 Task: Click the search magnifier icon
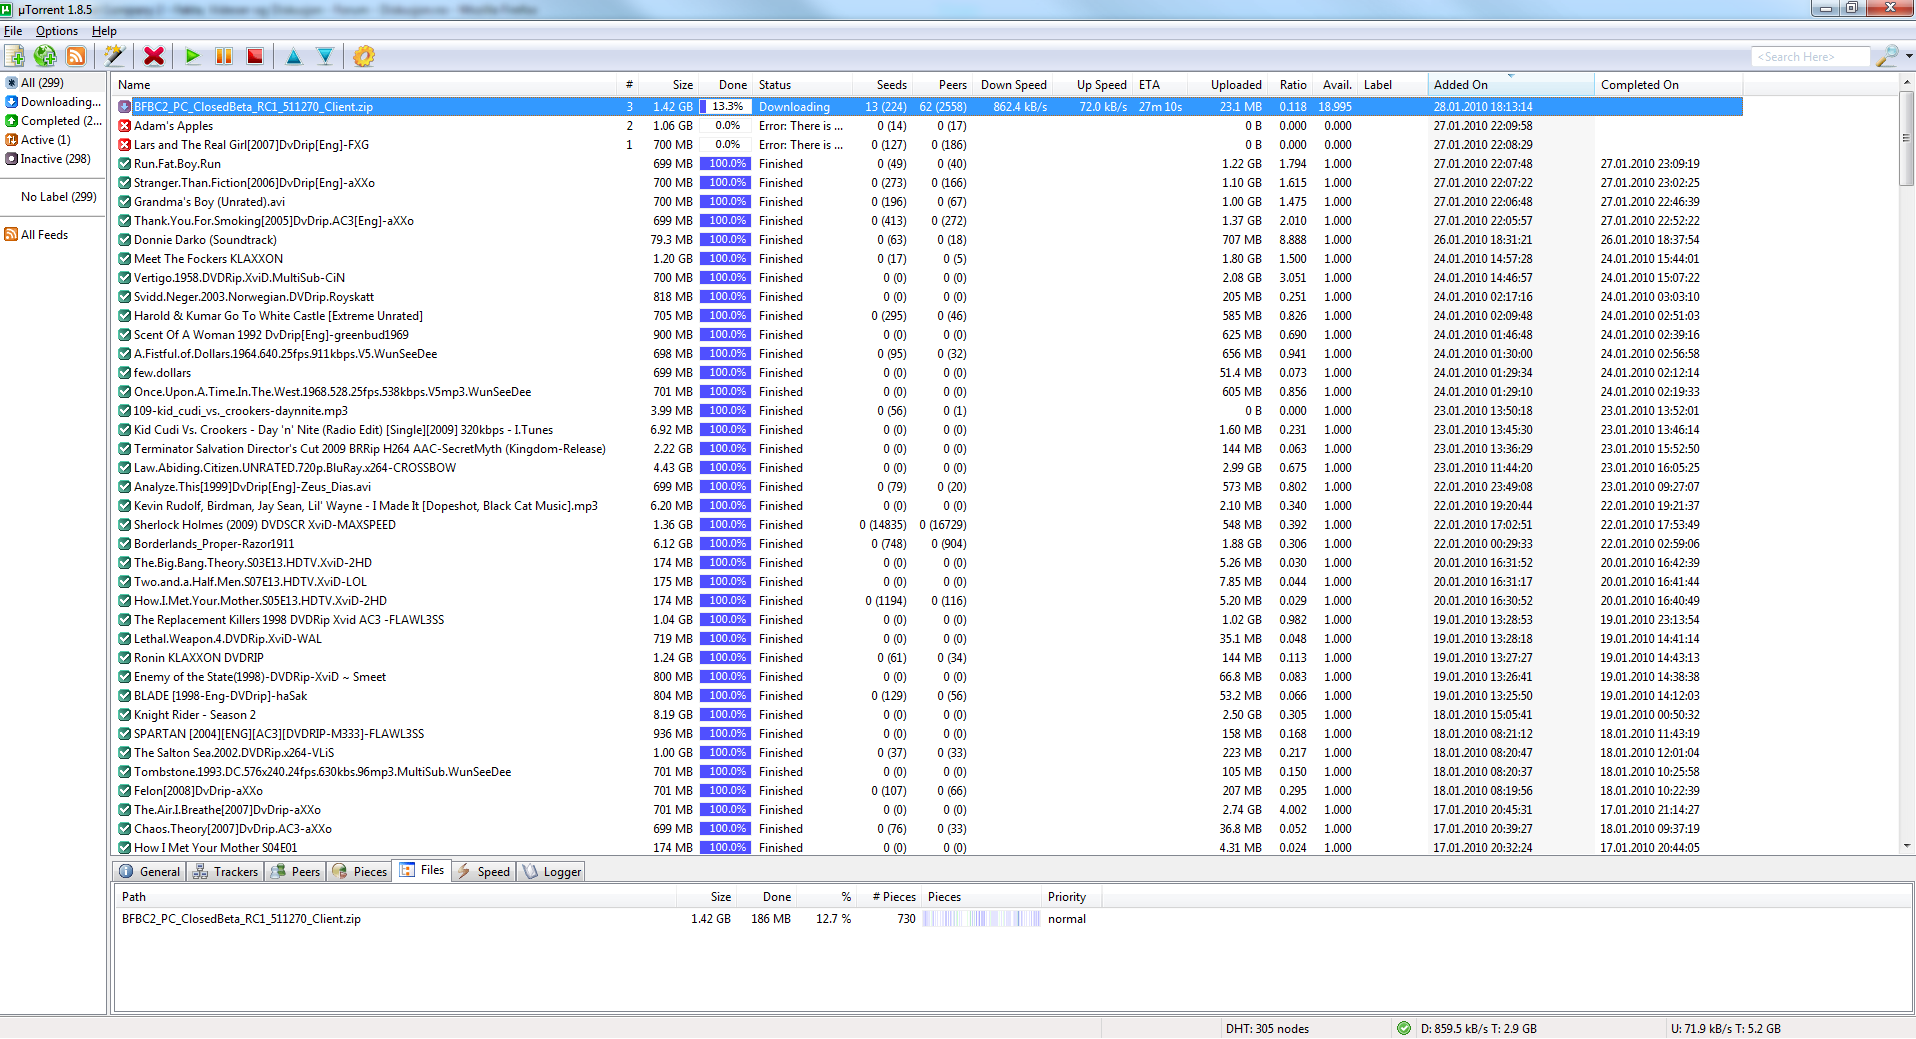(1887, 56)
